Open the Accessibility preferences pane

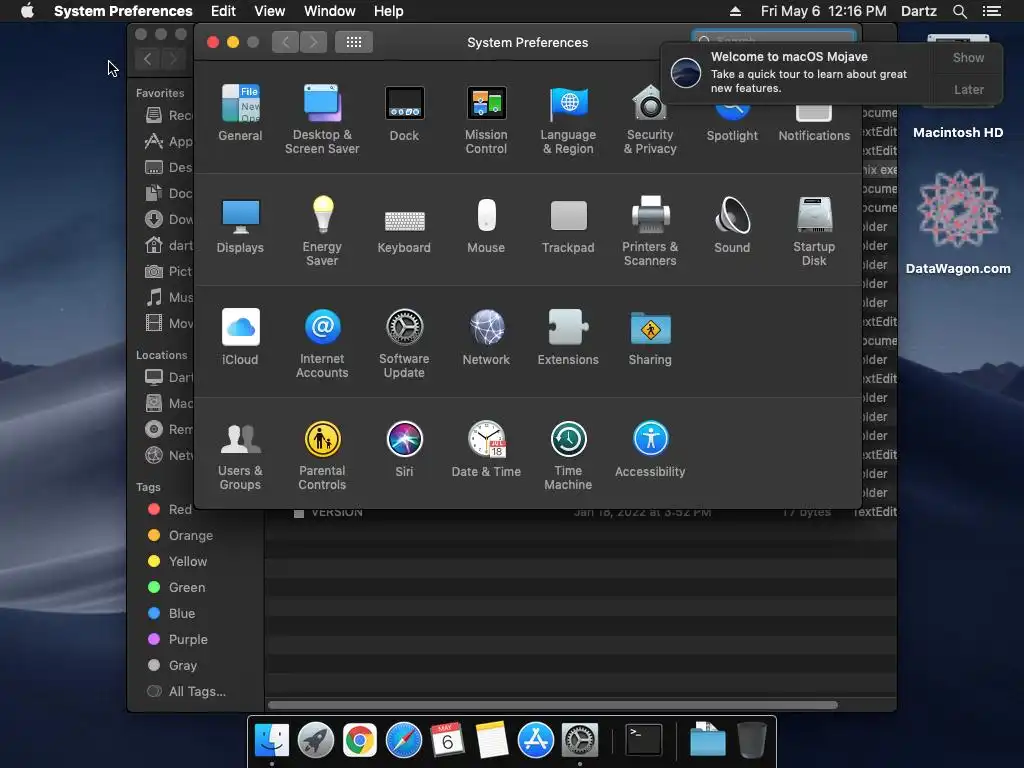click(x=650, y=449)
